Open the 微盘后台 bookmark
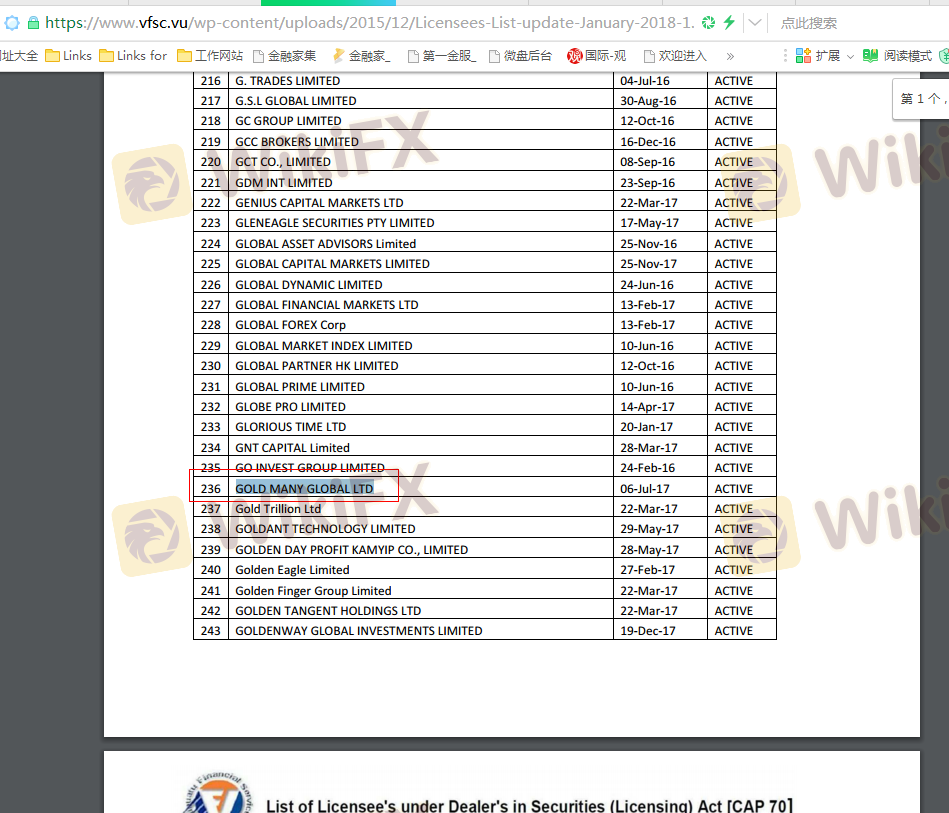This screenshot has width=949, height=813. click(x=520, y=56)
